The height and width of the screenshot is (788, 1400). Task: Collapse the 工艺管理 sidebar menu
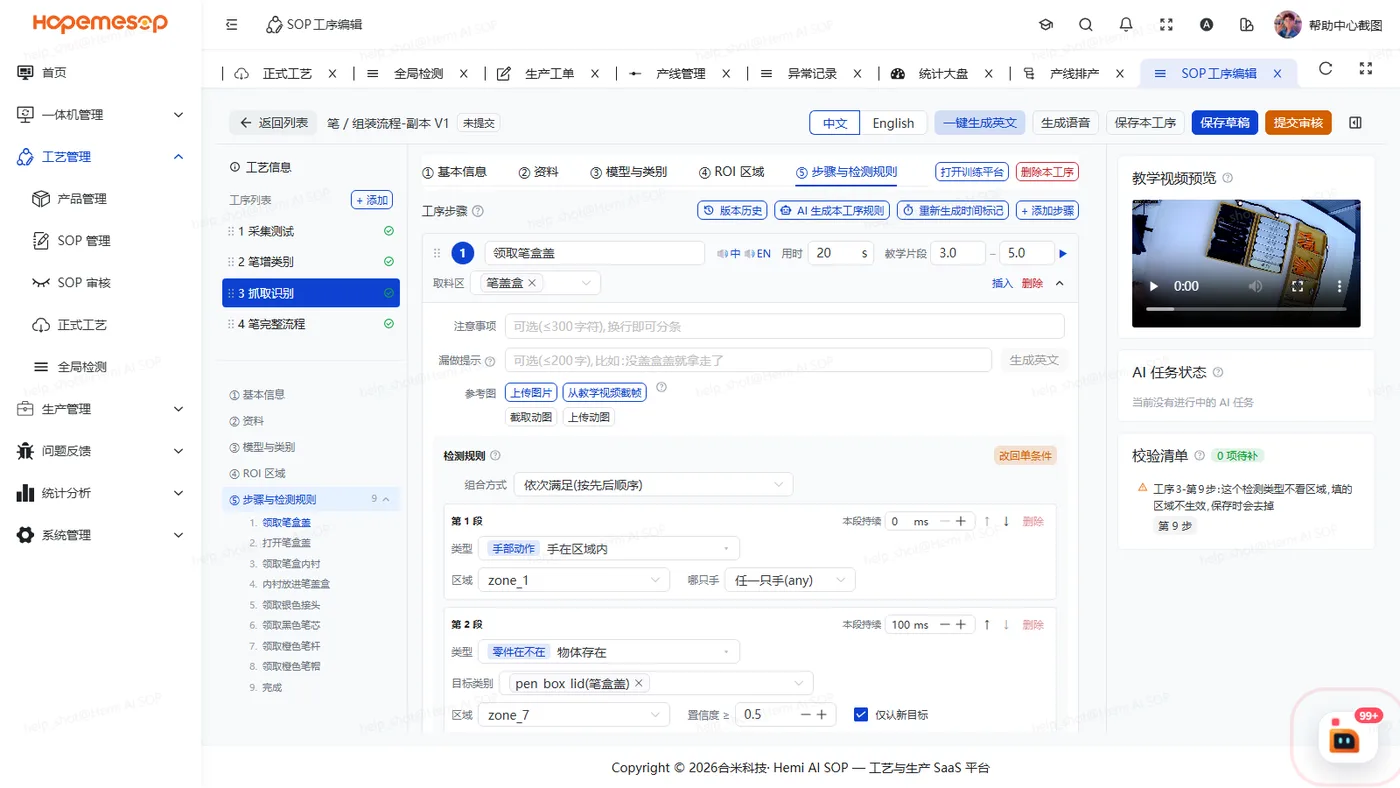pyautogui.click(x=101, y=157)
